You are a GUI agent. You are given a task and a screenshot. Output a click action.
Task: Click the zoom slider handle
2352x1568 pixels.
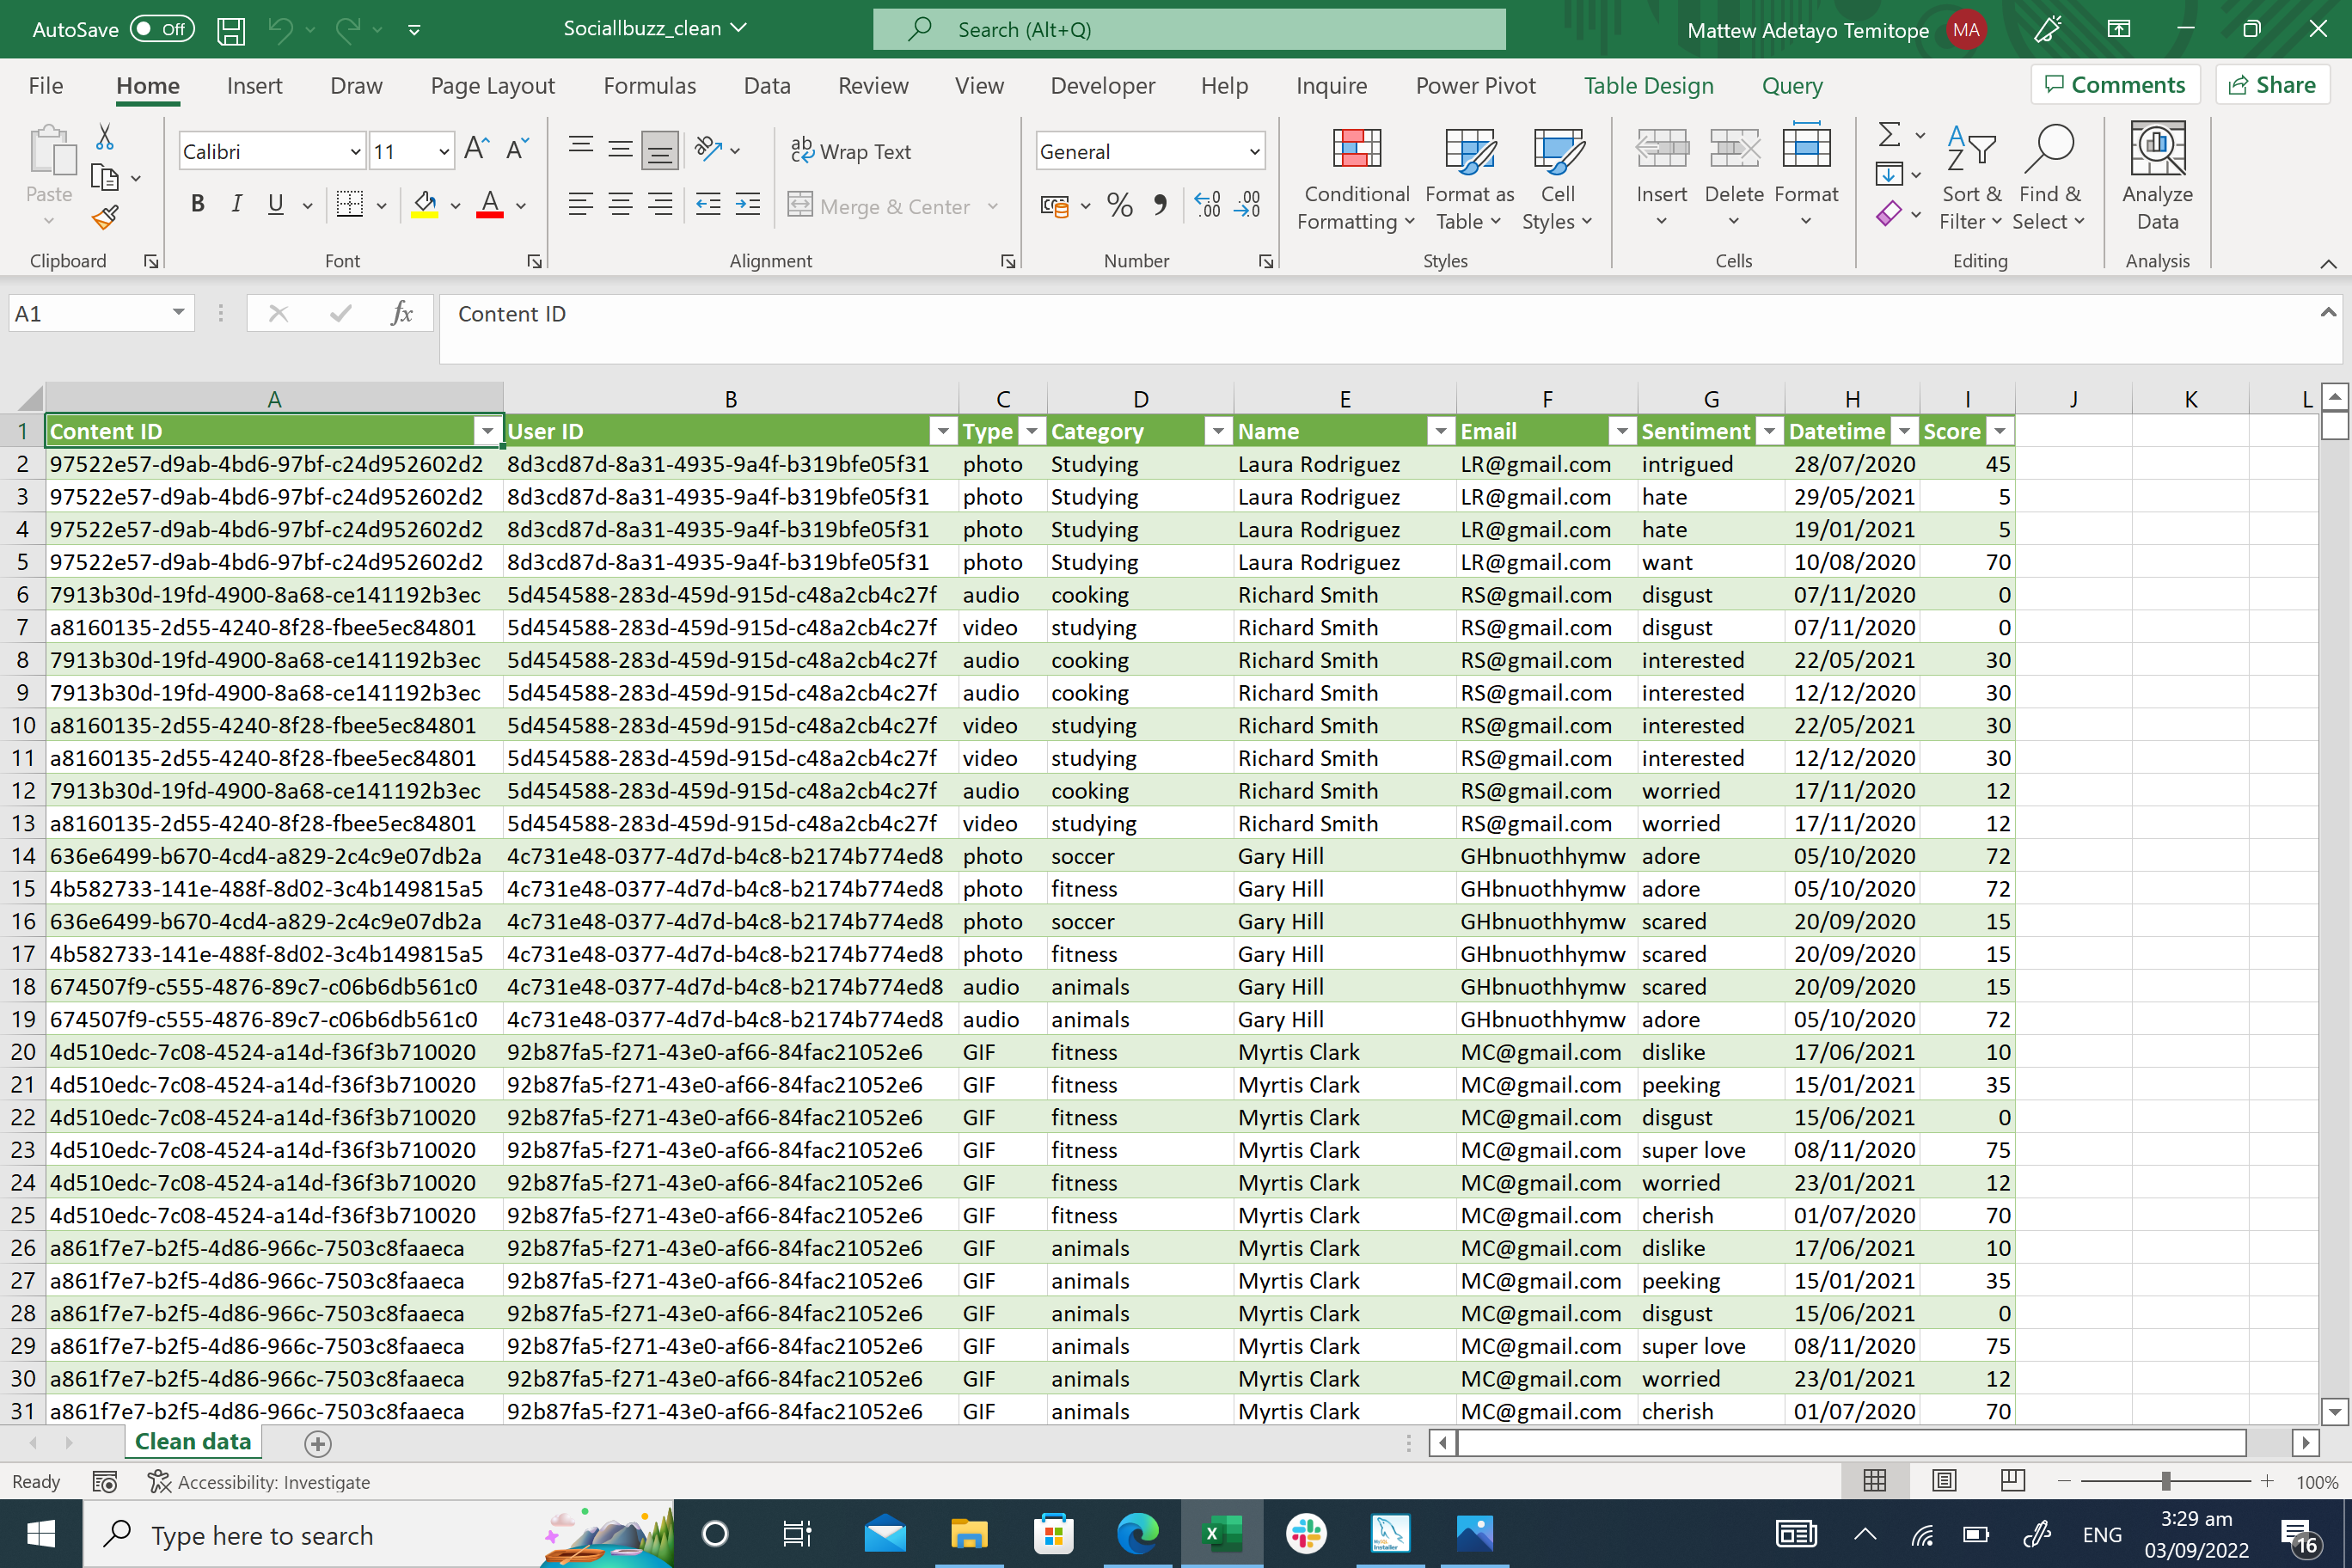pyautogui.click(x=2165, y=1481)
